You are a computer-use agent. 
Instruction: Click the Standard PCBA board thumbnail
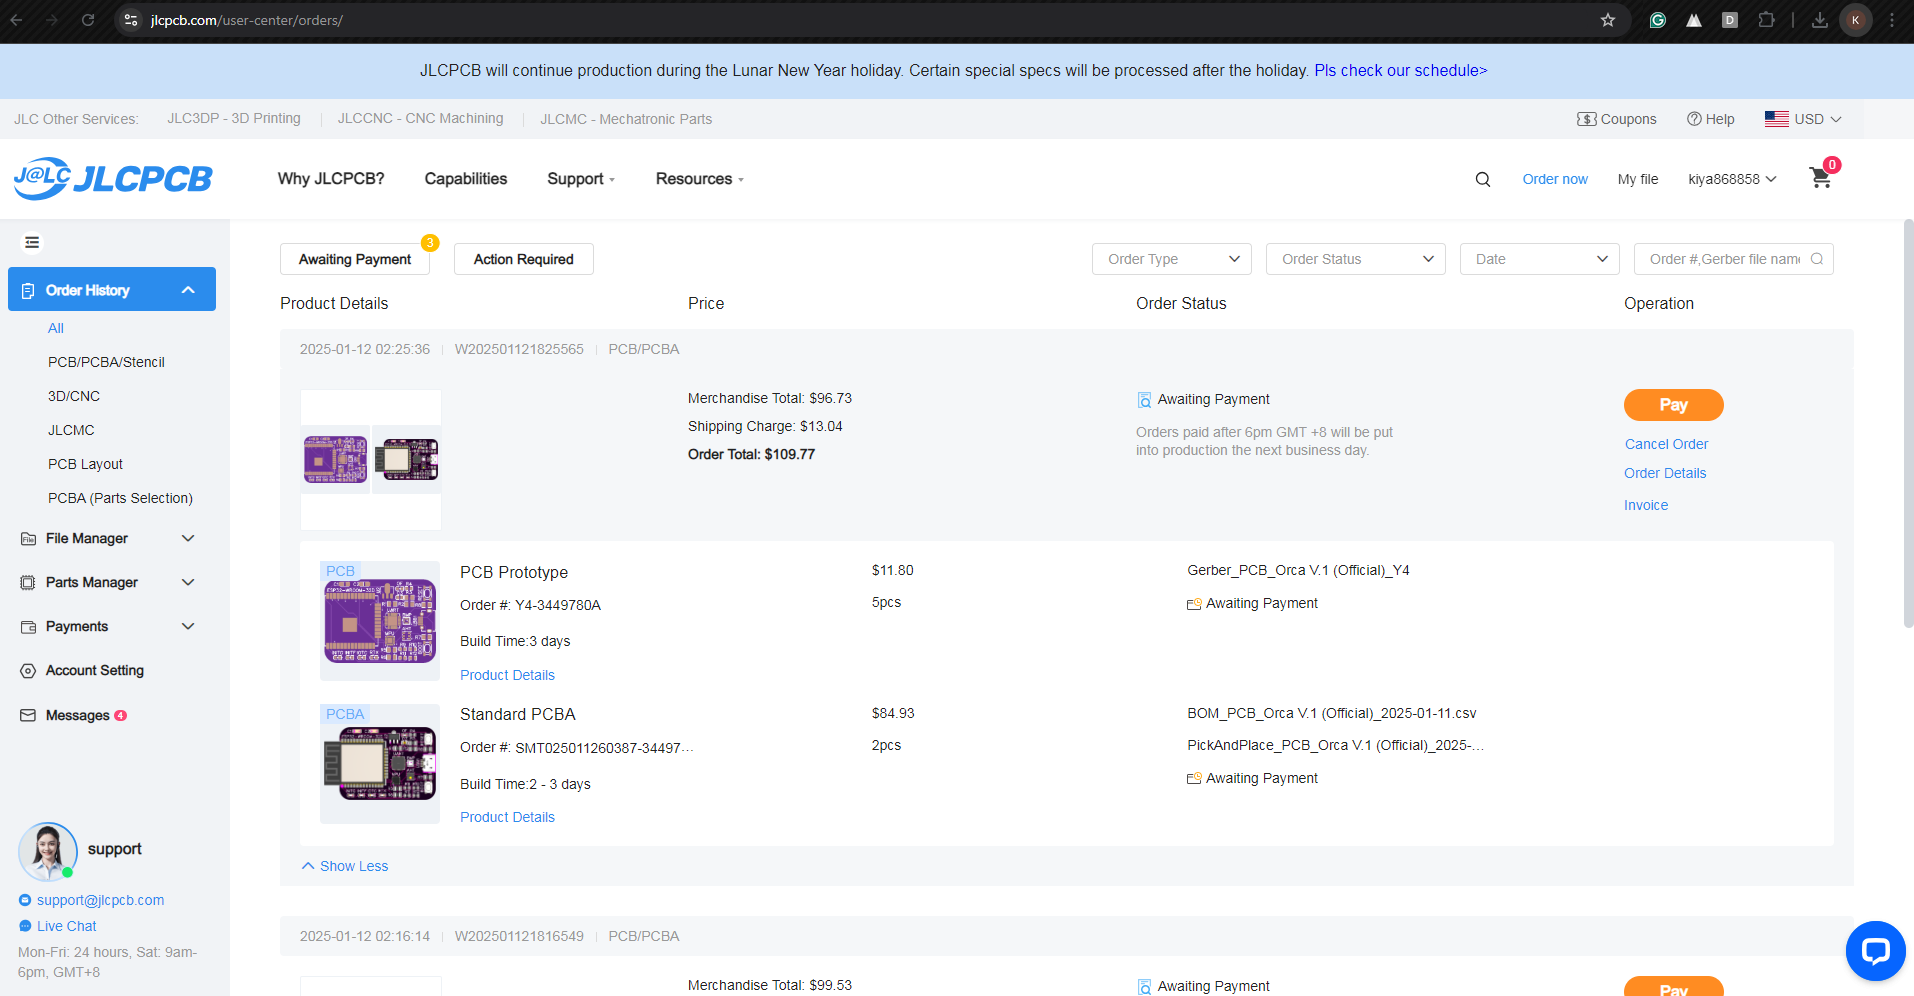(380, 764)
